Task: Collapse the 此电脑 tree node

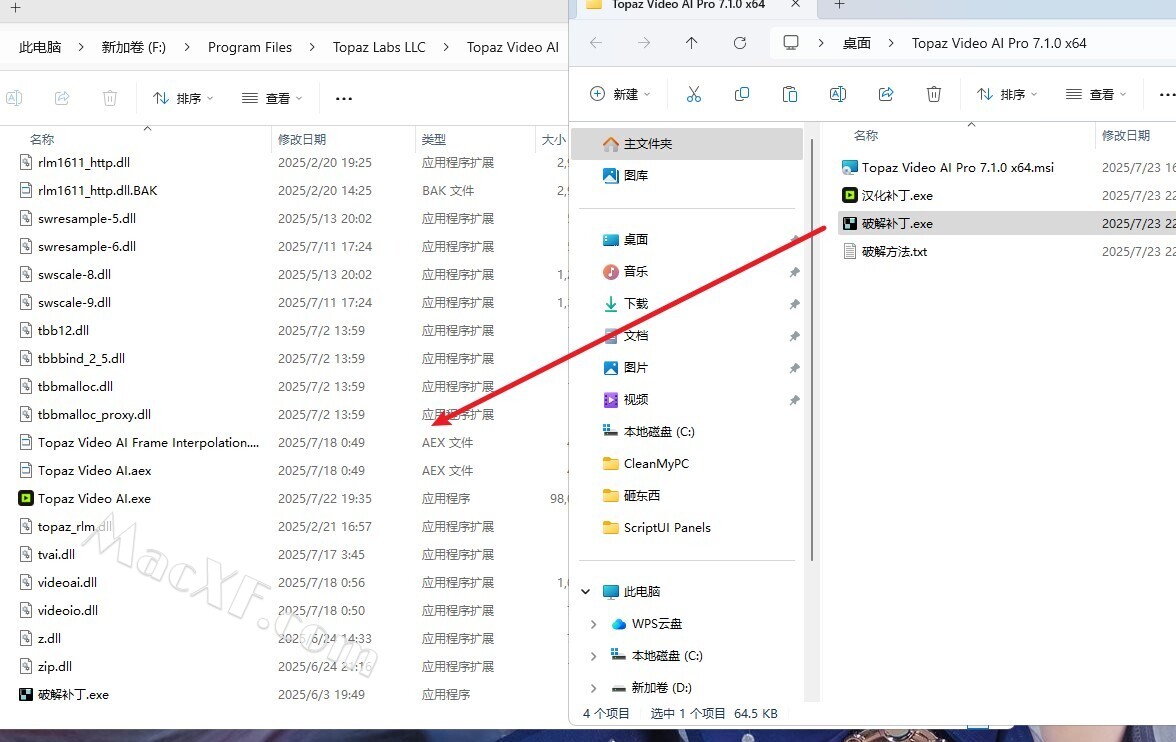Action: click(x=586, y=591)
